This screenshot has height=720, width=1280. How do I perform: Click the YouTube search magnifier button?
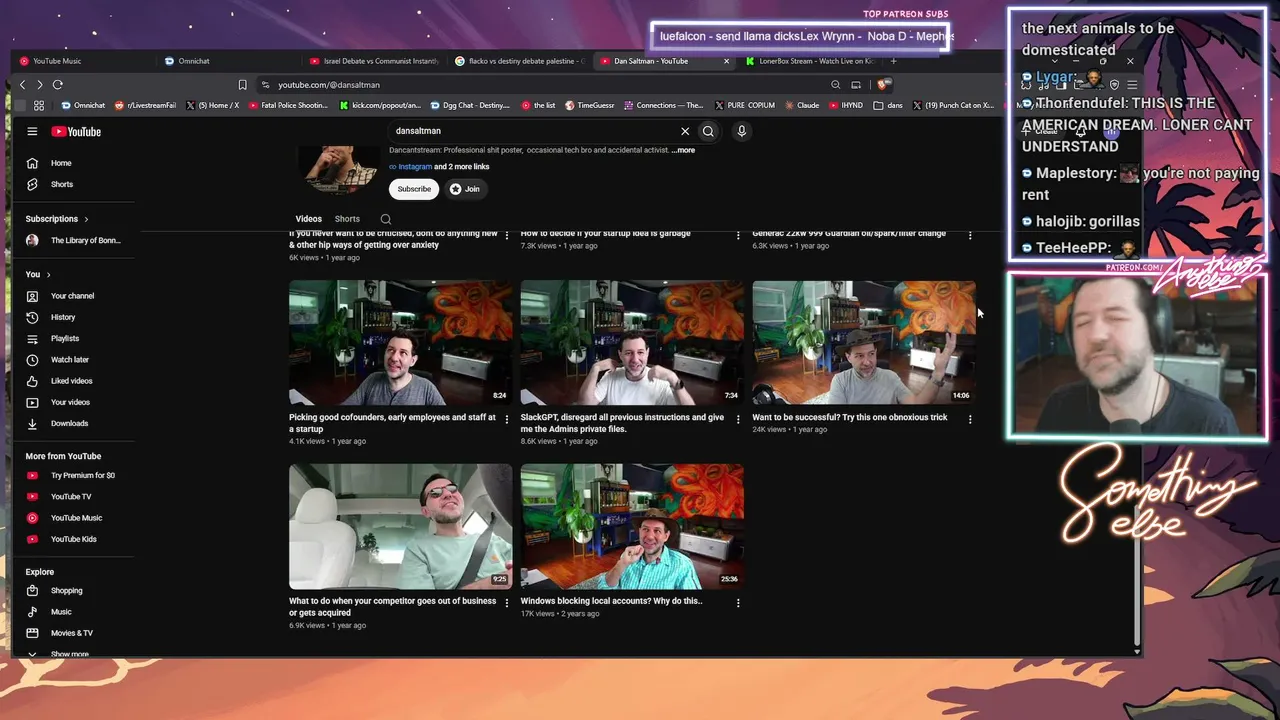(x=708, y=131)
